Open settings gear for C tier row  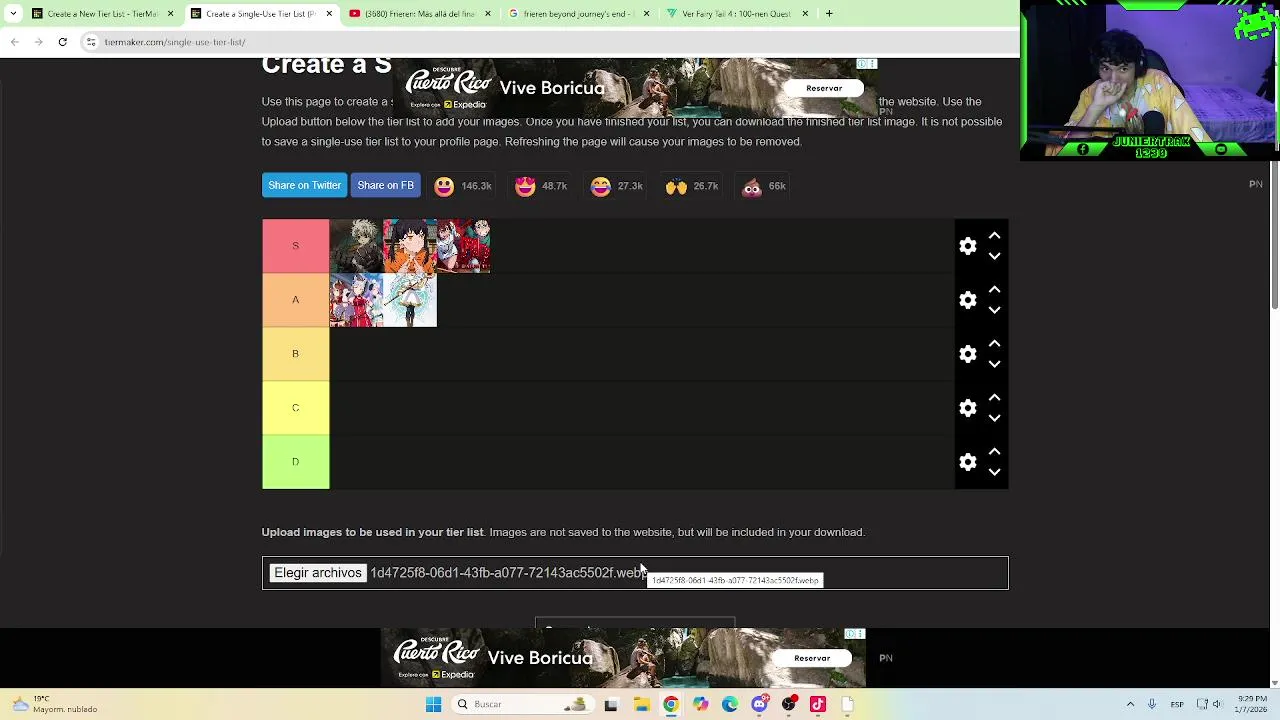(967, 408)
